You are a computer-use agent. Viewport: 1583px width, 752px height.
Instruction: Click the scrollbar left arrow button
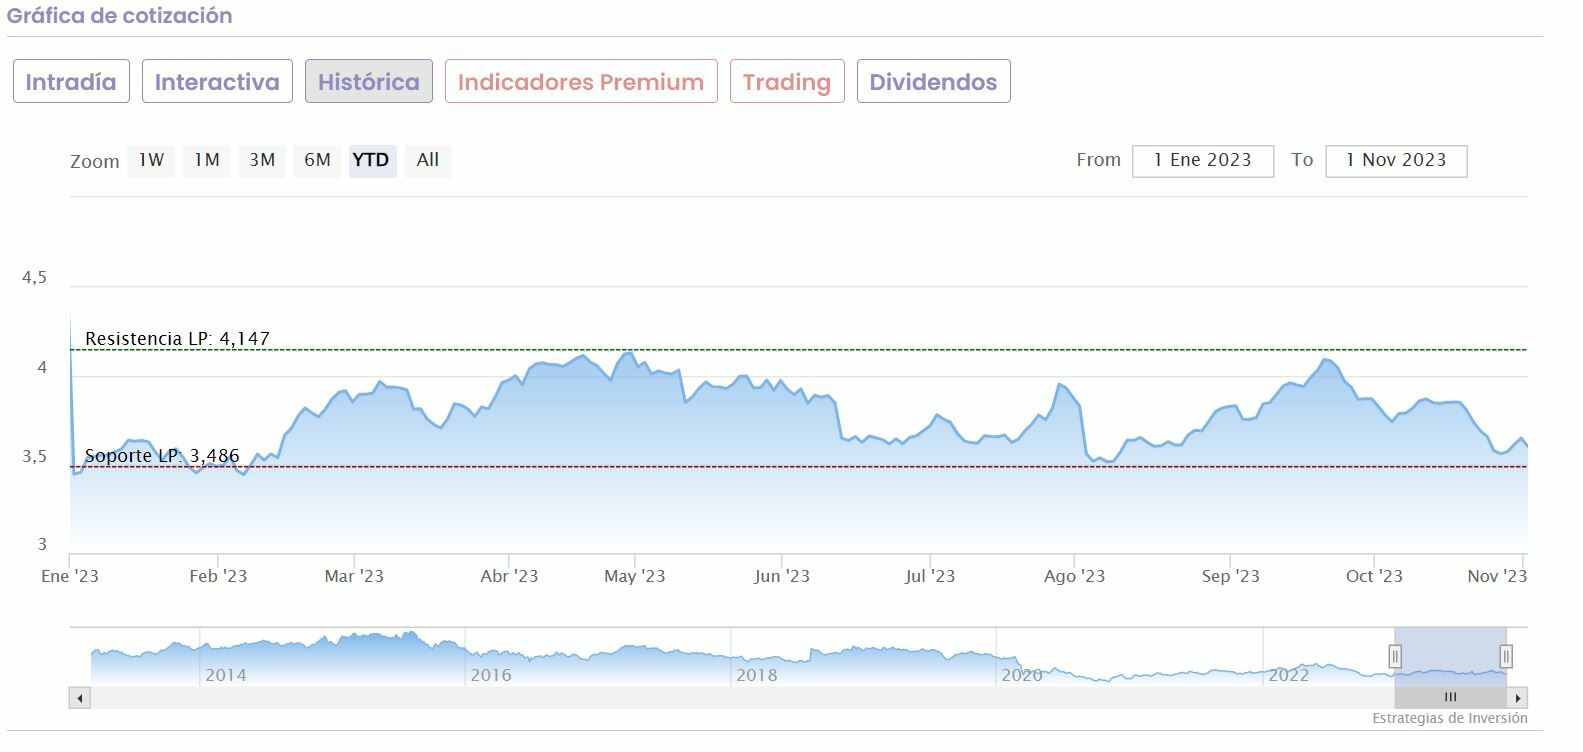coord(80,698)
